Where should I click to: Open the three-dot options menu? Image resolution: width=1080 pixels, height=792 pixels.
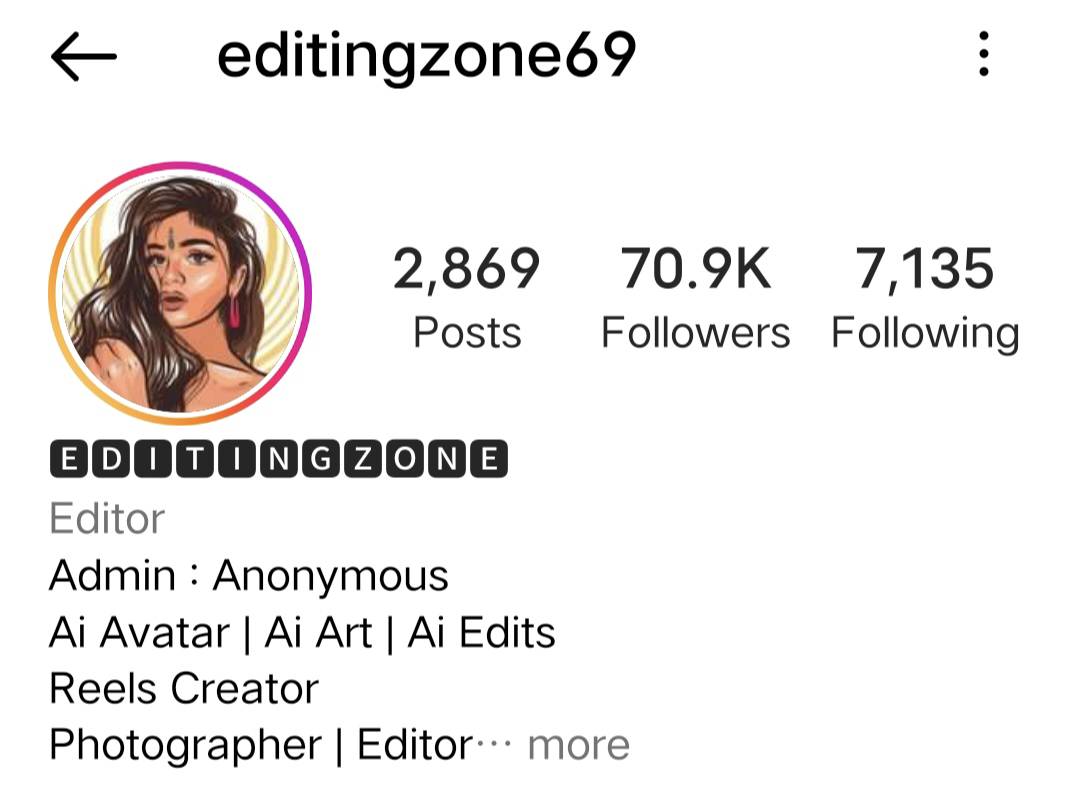[984, 54]
